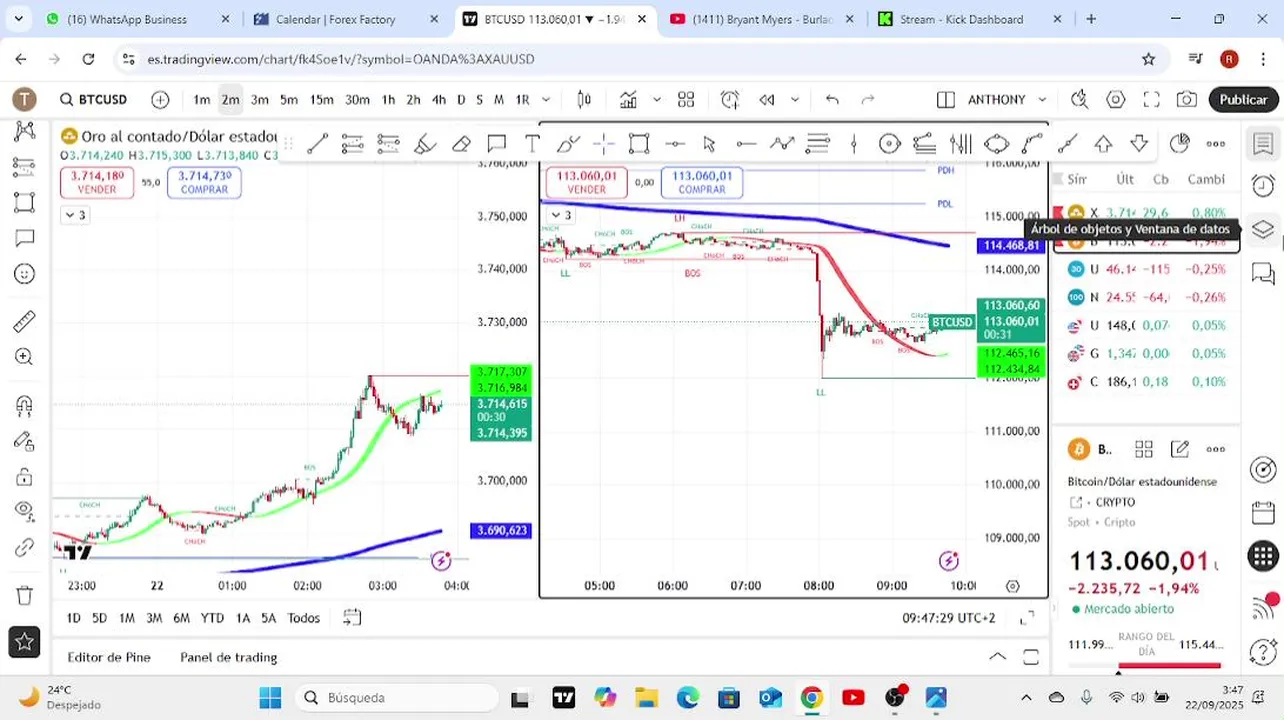Select the Todos date range
This screenshot has width=1284, height=720.
(x=304, y=618)
